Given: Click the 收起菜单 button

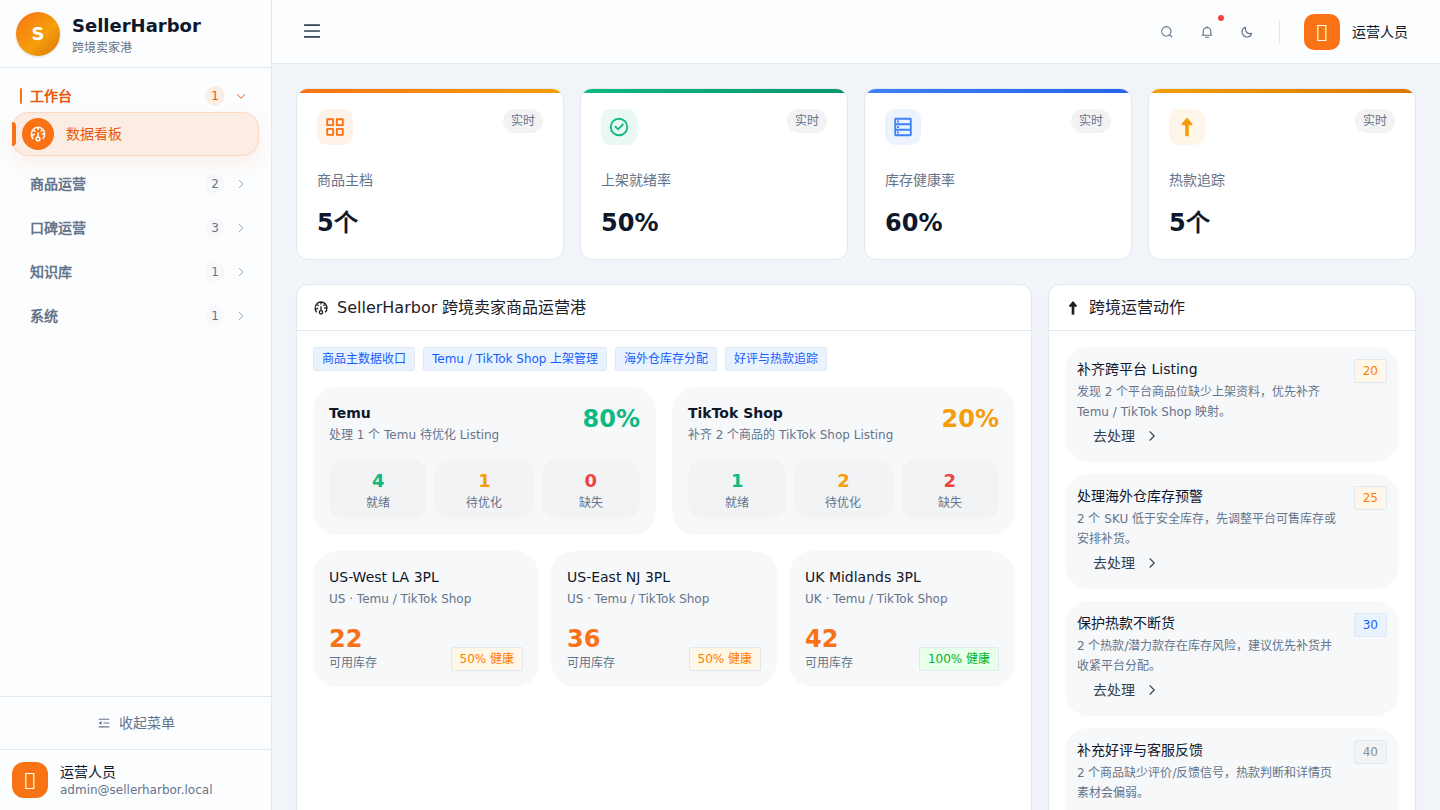Looking at the screenshot, I should pos(136,723).
